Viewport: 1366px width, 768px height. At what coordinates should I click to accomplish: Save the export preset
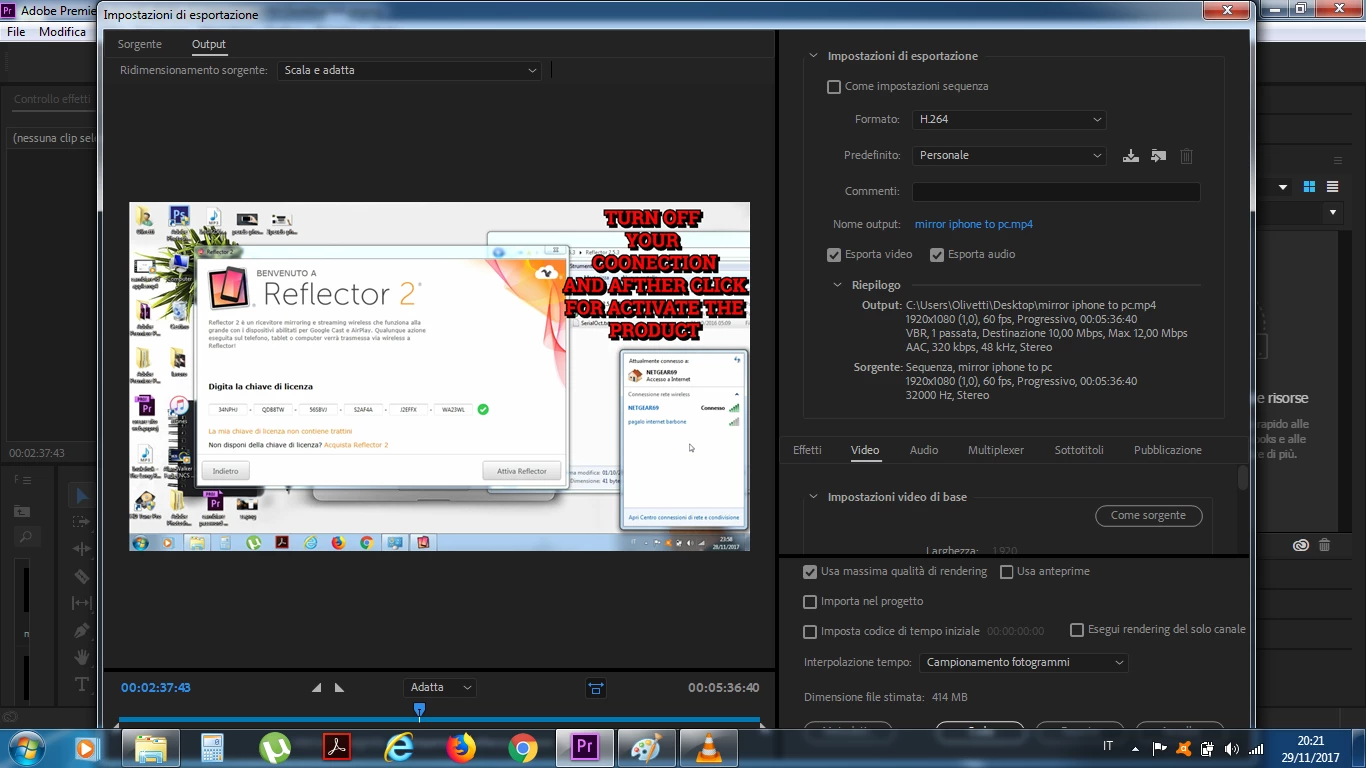[x=1131, y=156]
